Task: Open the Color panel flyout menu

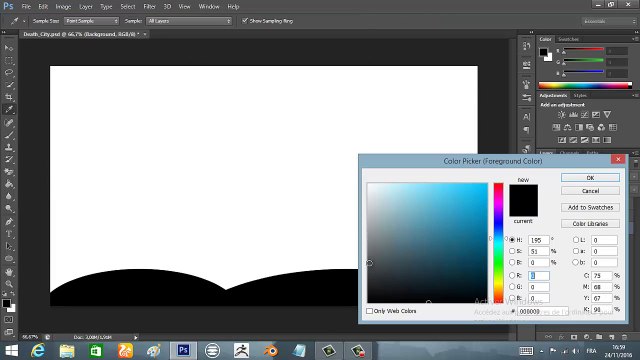Action: [635, 39]
